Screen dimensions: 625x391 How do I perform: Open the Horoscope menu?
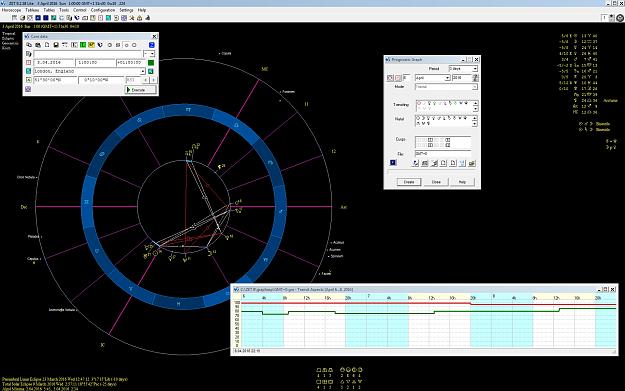[11, 10]
